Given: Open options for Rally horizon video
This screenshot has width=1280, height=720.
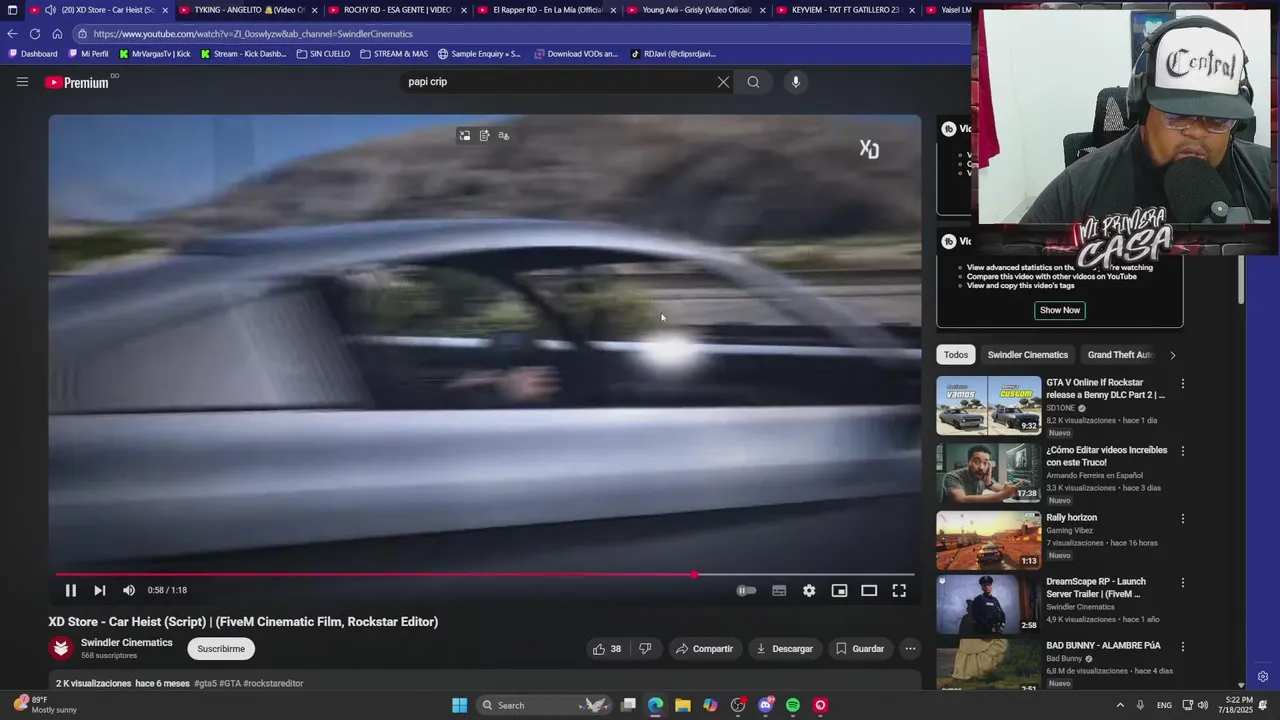Looking at the screenshot, I should (x=1183, y=519).
